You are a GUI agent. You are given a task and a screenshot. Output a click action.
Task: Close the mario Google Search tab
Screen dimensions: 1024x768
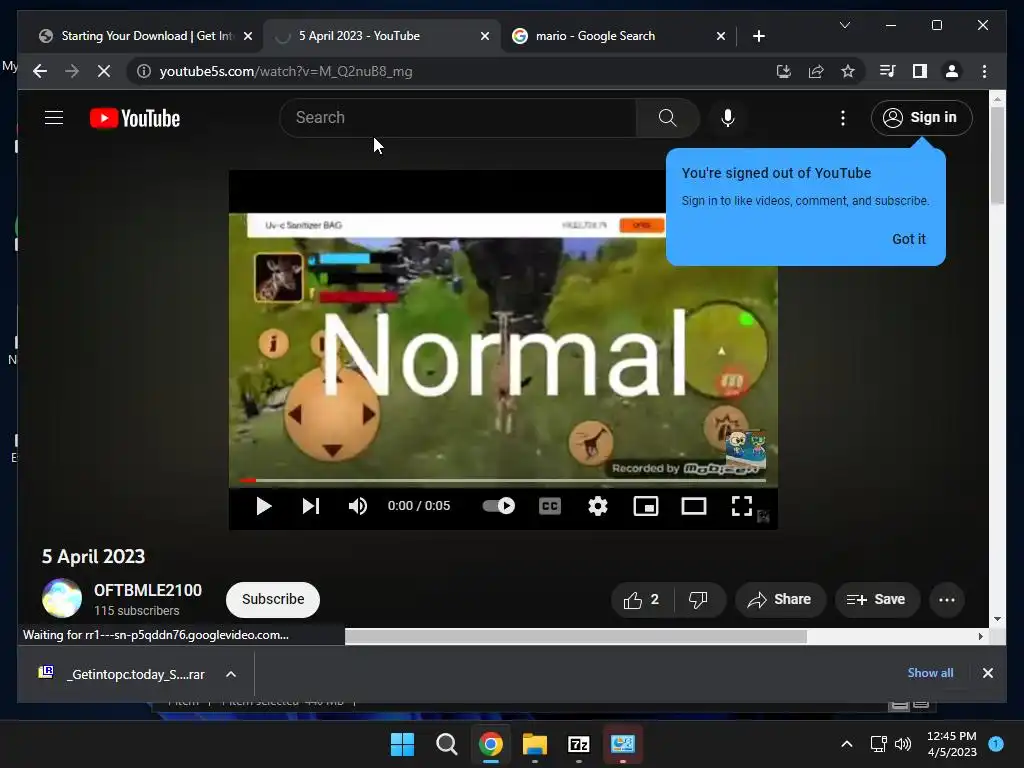click(x=720, y=36)
